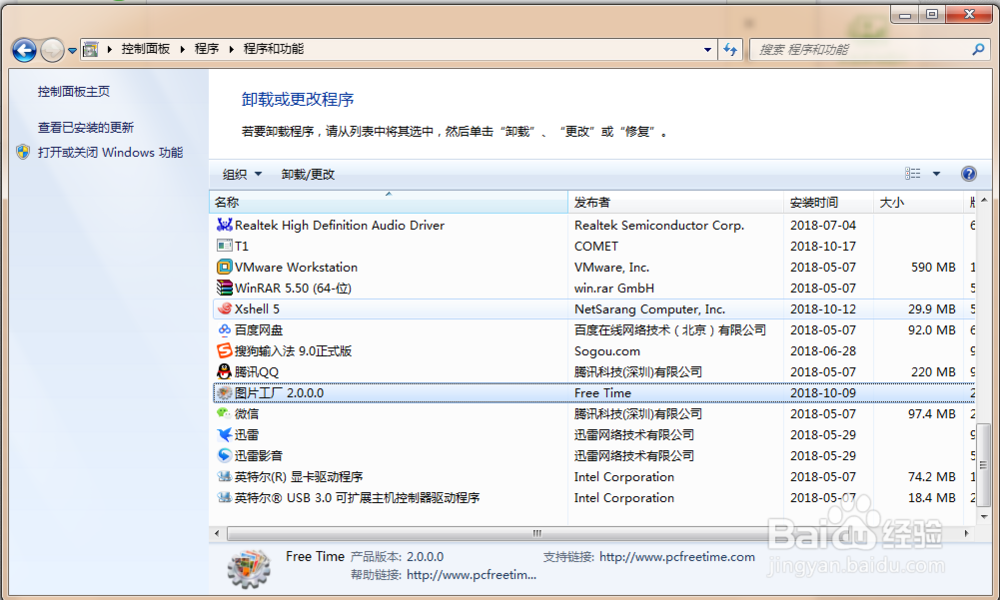Viewport: 1000px width, 600px height.
Task: Open the 支持链接 pcfreetime.com URL
Action: coord(677,557)
